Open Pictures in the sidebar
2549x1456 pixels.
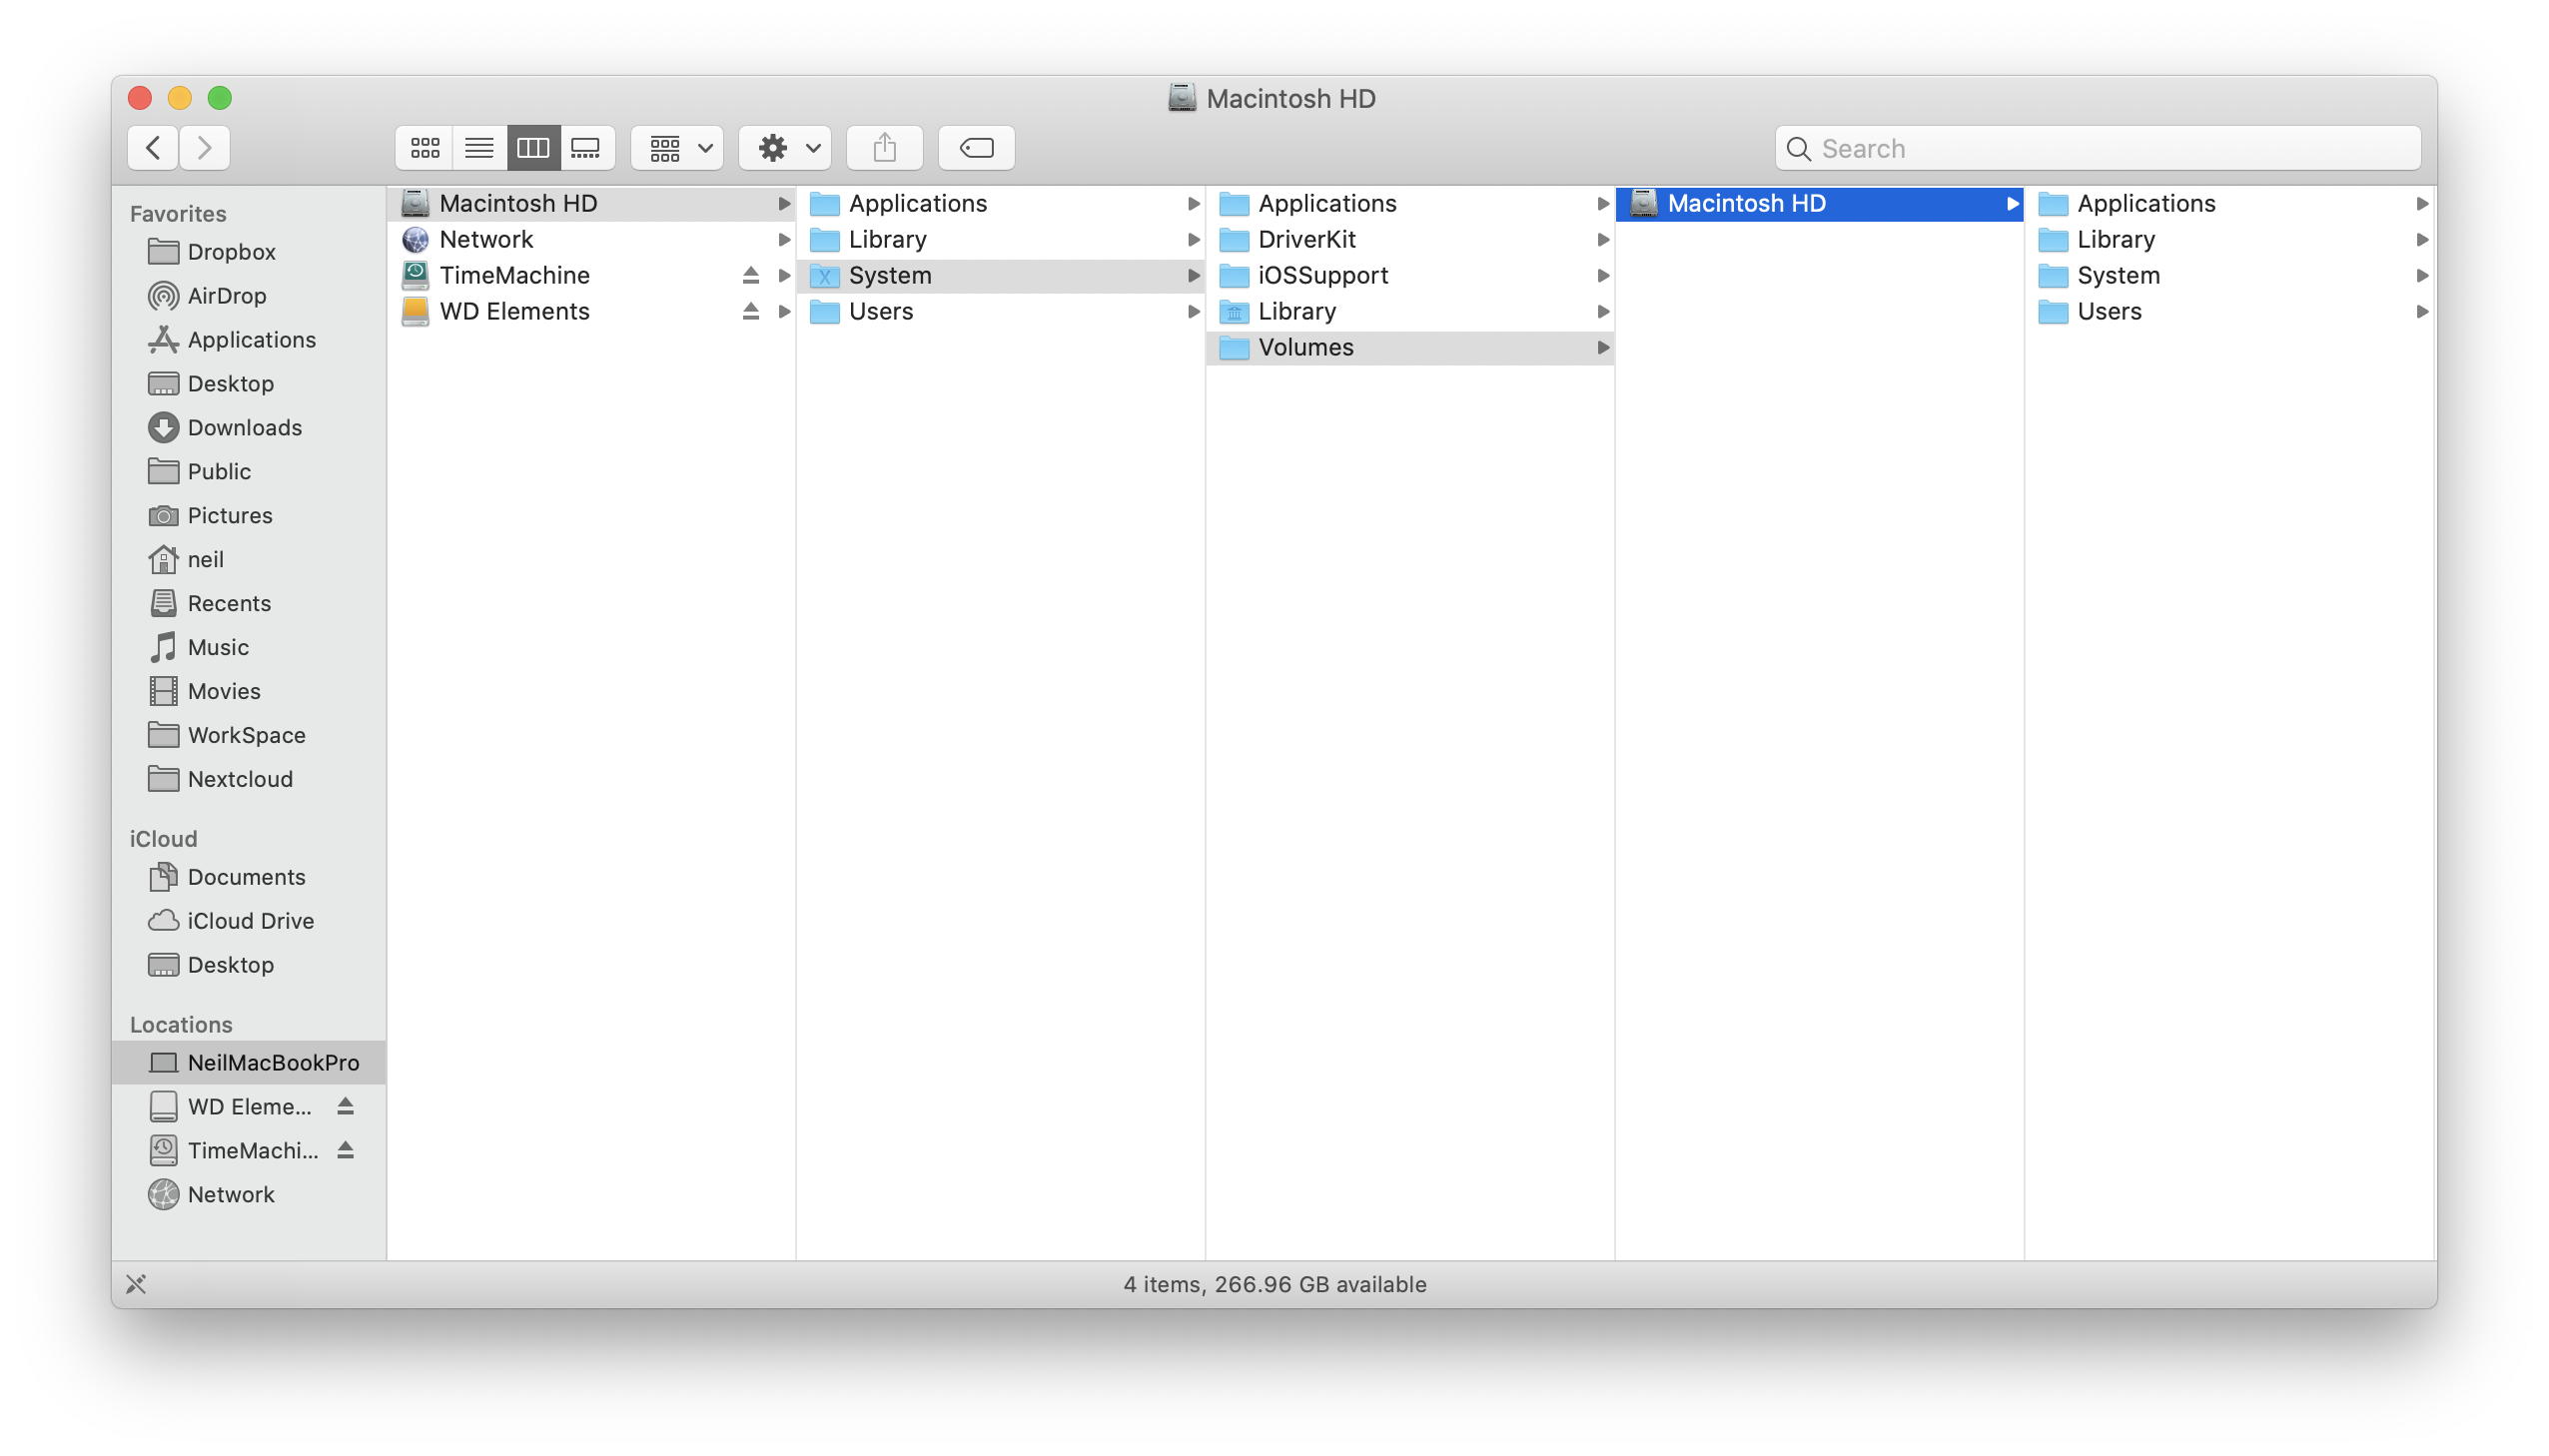(249, 515)
